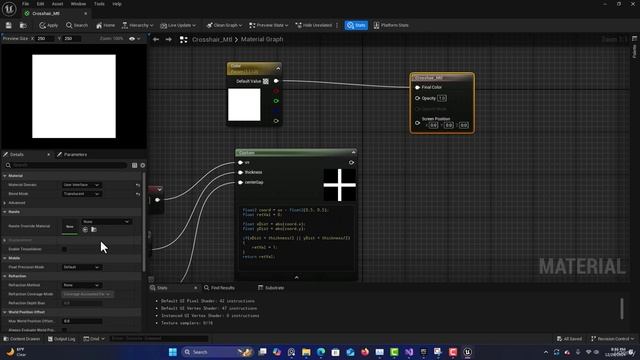Viewport: 640px width, 360px height.
Task: Click the Preview Size X field
Action: click(x=45, y=38)
